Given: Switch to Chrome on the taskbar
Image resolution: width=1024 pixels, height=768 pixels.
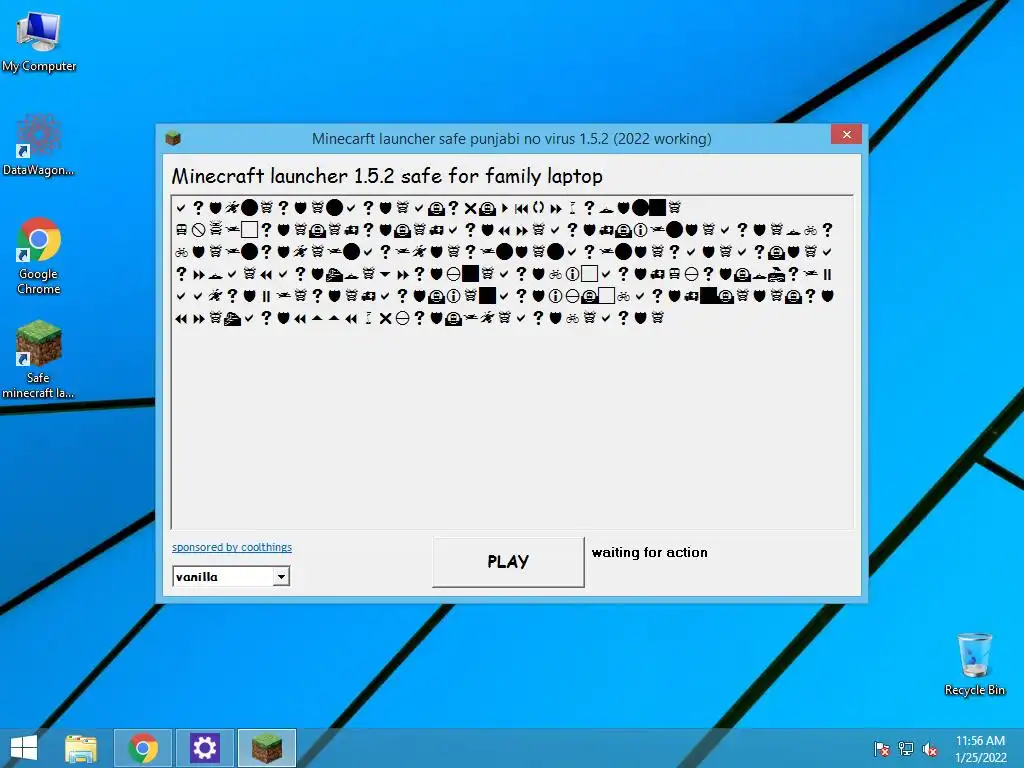Looking at the screenshot, I should click(143, 748).
